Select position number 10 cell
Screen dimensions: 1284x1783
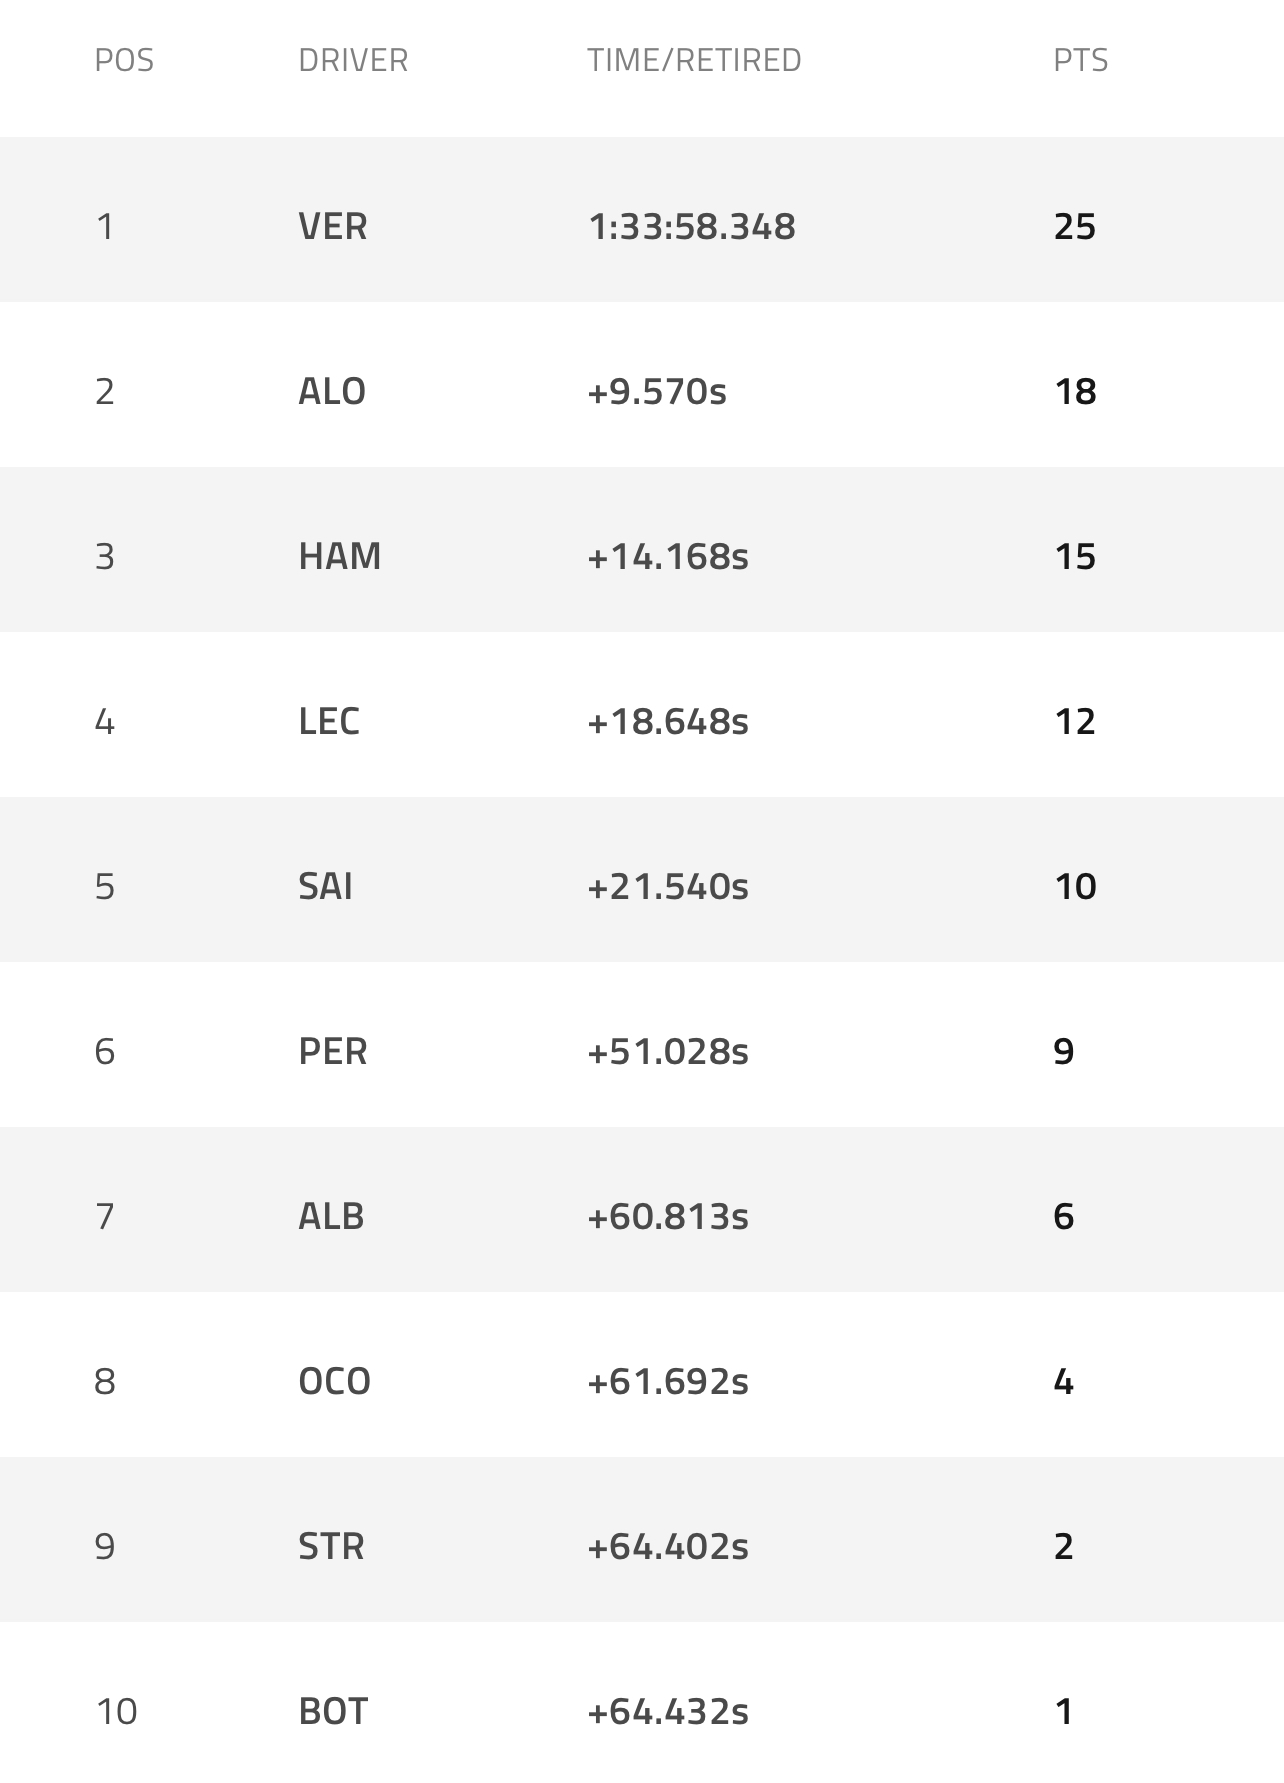[116, 1712]
